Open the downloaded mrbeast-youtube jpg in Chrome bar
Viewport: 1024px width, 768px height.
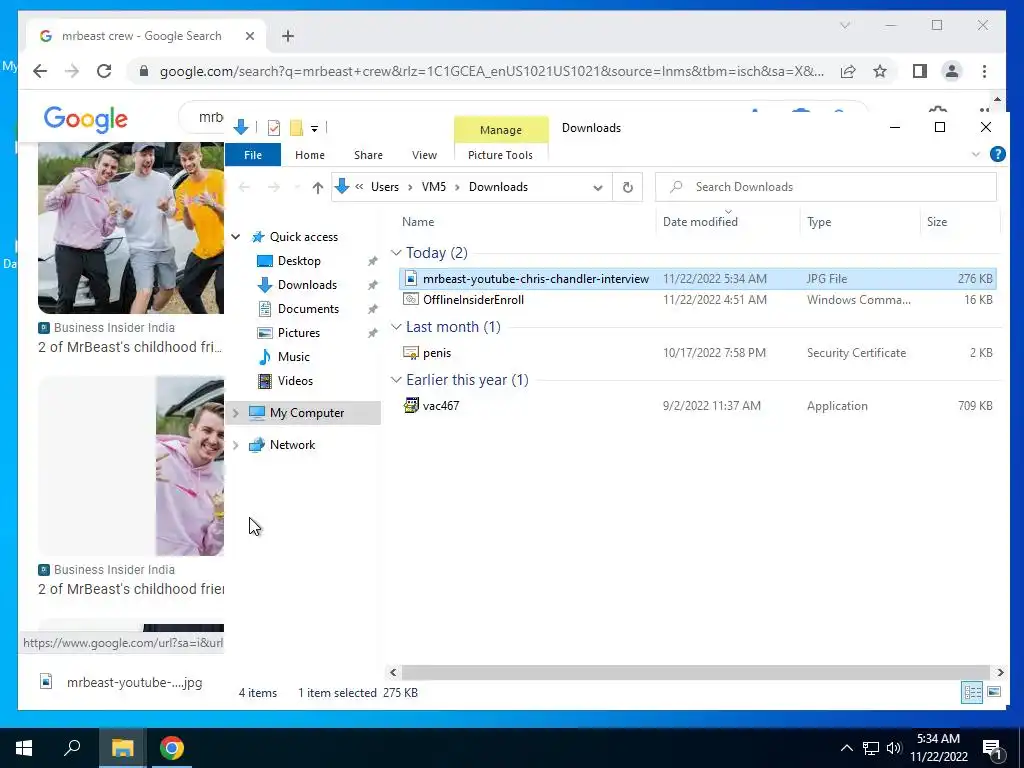pos(121,682)
